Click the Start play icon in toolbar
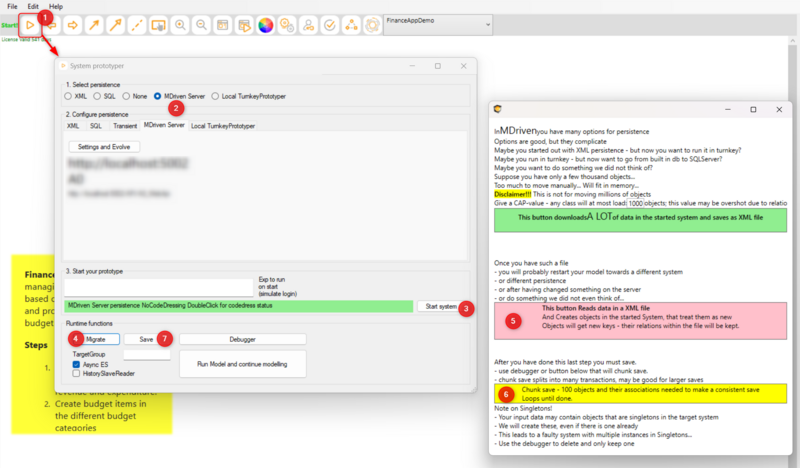This screenshot has height=468, width=800. click(30, 24)
